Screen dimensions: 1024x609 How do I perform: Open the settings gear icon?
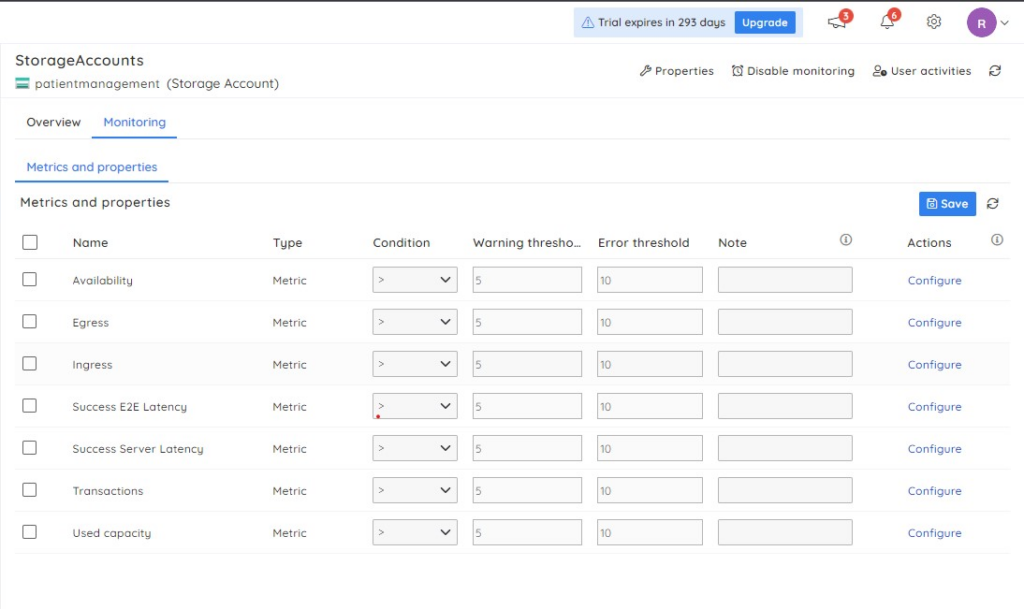[934, 22]
